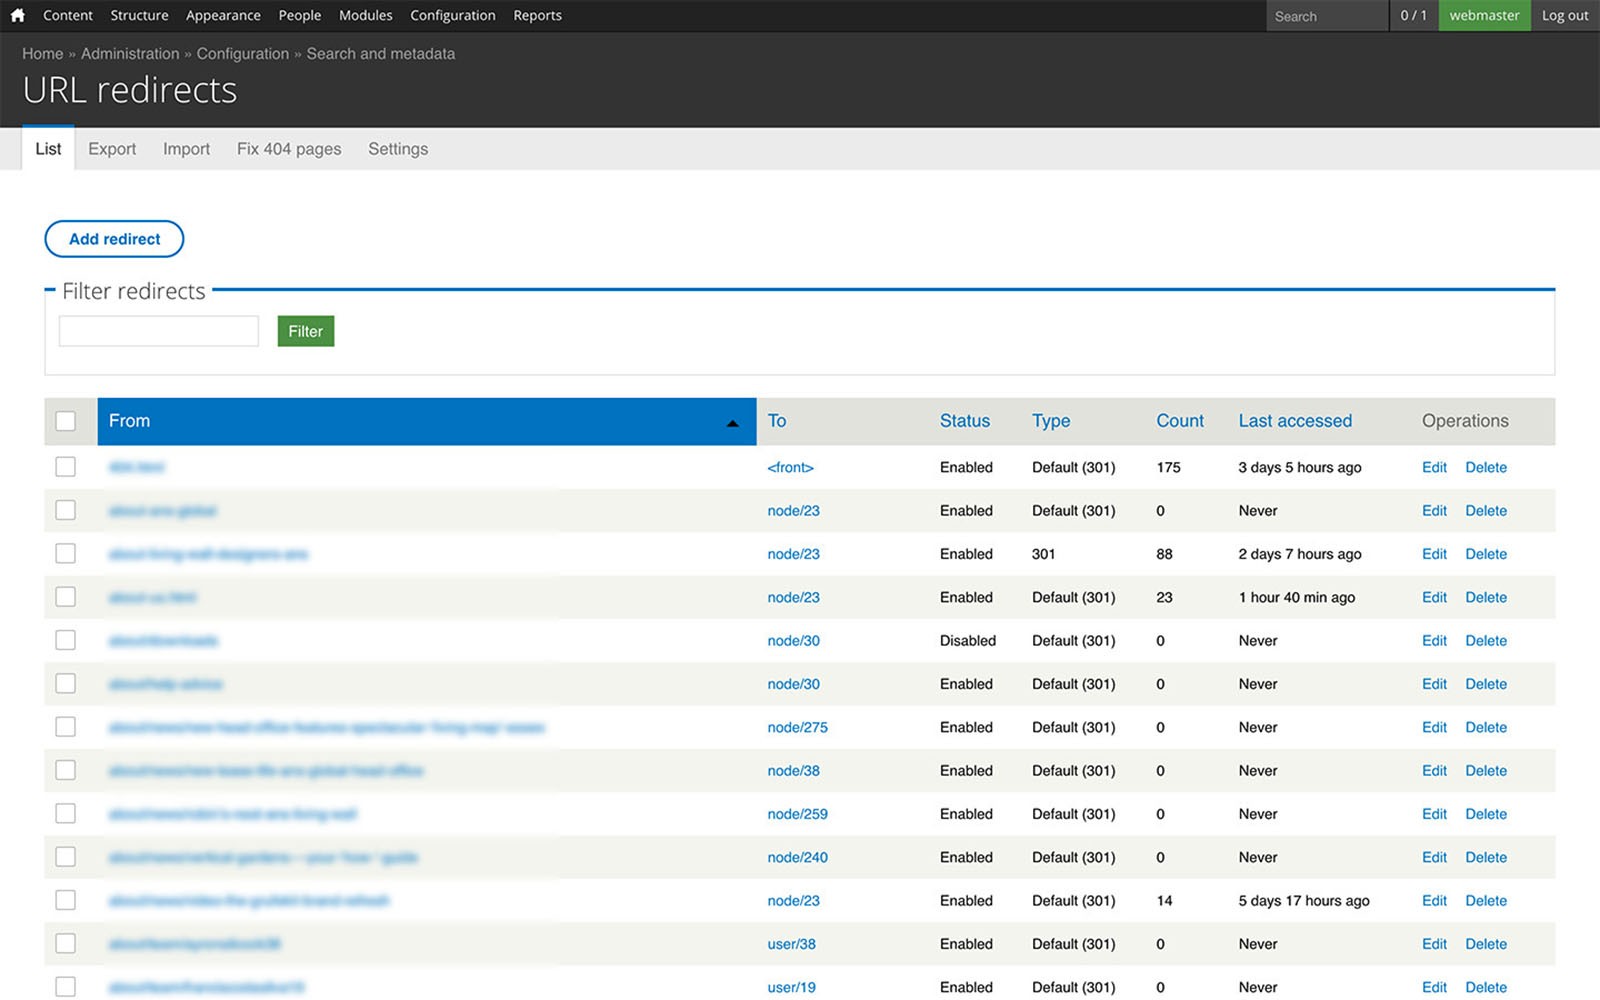1600x1000 pixels.
Task: Open the Content admin menu
Action: tap(68, 15)
